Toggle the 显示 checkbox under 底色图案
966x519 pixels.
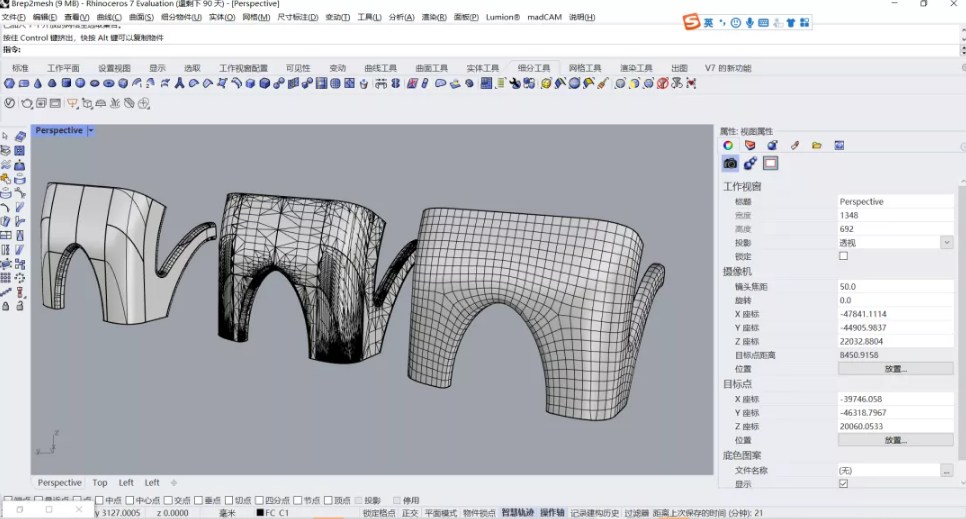(x=843, y=484)
